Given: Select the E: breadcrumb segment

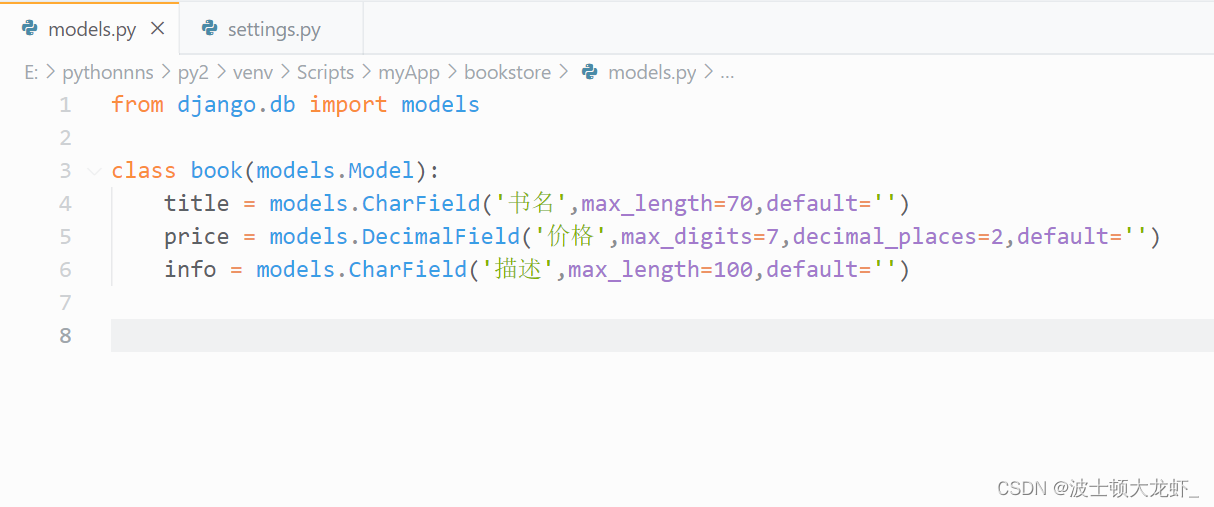Looking at the screenshot, I should 31,72.
